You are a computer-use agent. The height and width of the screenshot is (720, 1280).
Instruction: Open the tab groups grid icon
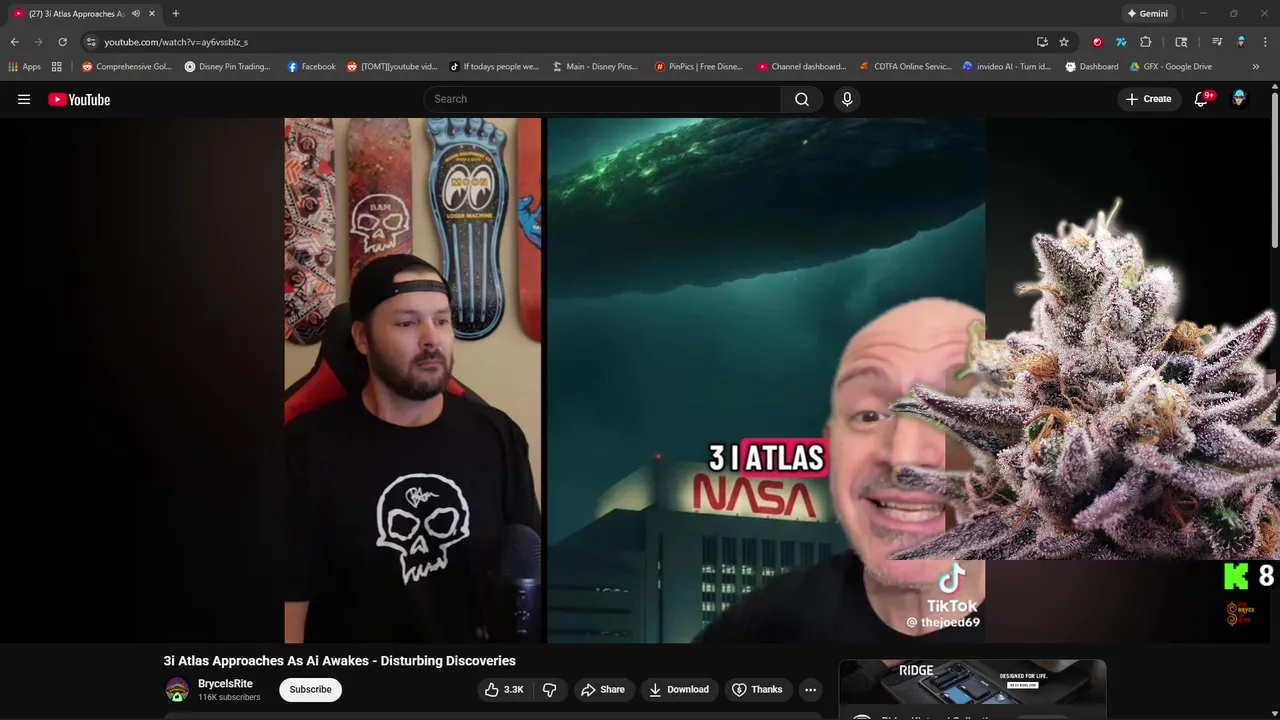click(57, 67)
